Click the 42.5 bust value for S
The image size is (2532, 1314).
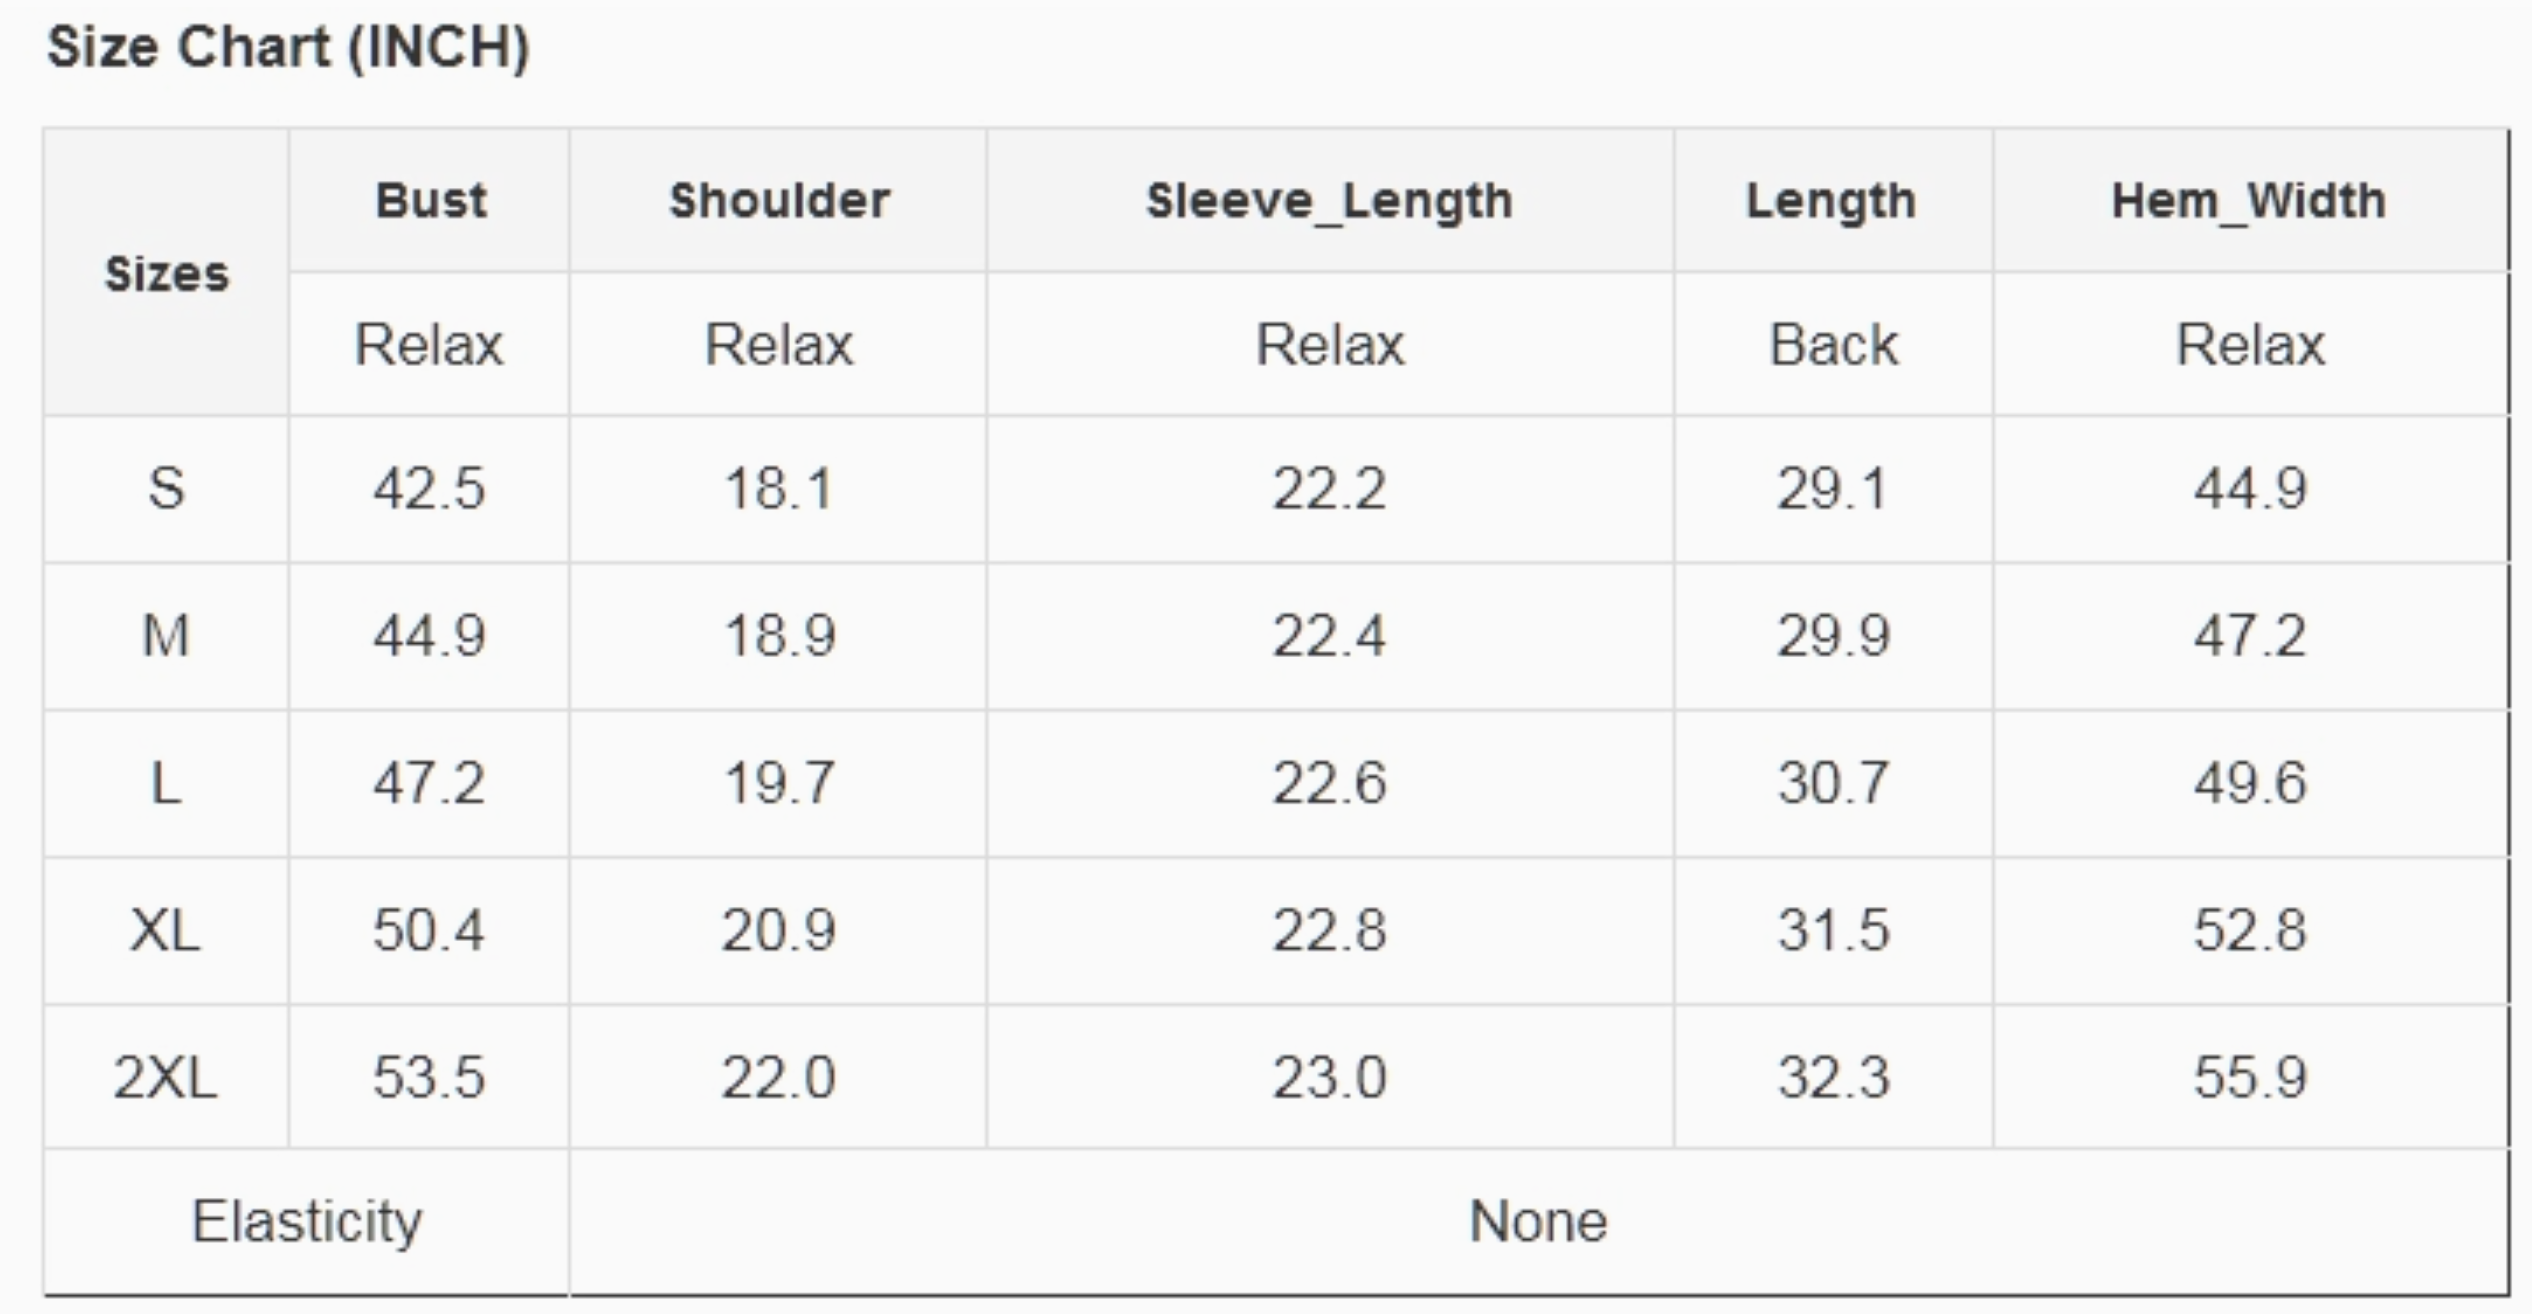[429, 489]
